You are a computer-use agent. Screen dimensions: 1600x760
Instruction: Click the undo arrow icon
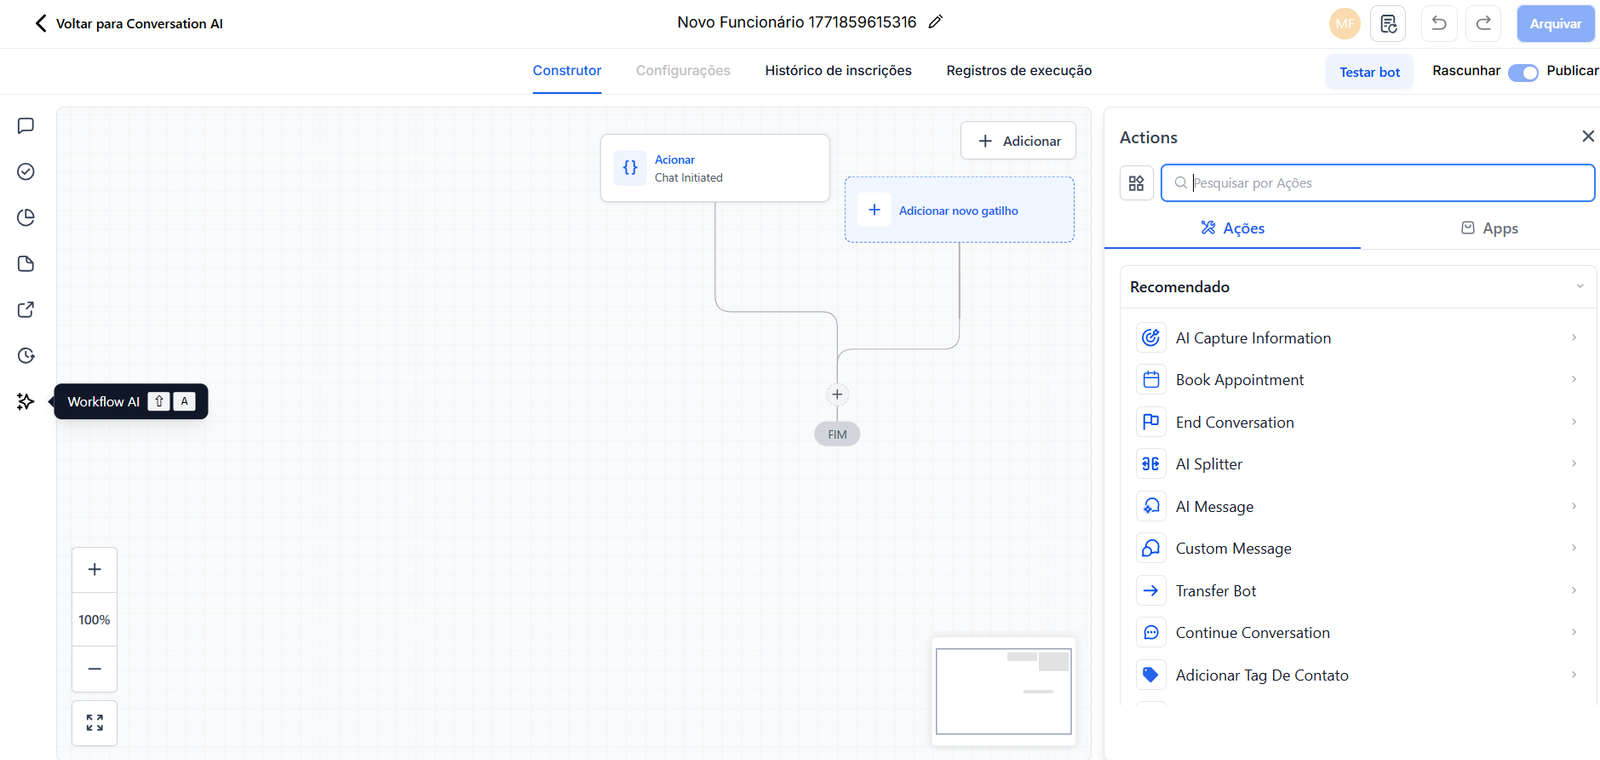(1438, 23)
